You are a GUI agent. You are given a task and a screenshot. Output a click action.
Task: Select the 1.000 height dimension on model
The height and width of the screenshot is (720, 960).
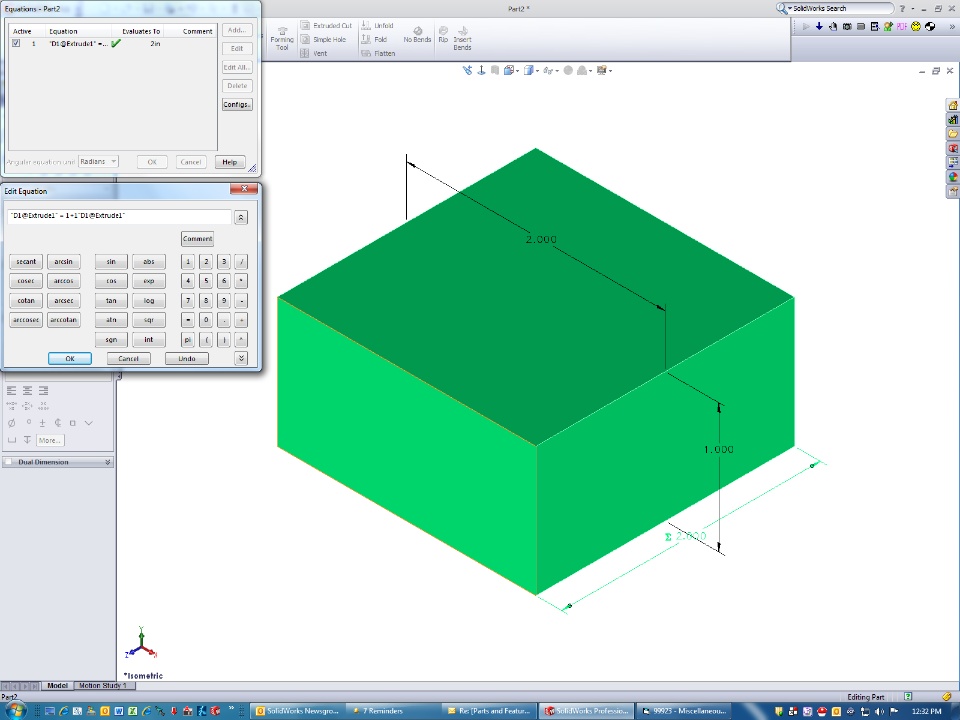click(718, 449)
